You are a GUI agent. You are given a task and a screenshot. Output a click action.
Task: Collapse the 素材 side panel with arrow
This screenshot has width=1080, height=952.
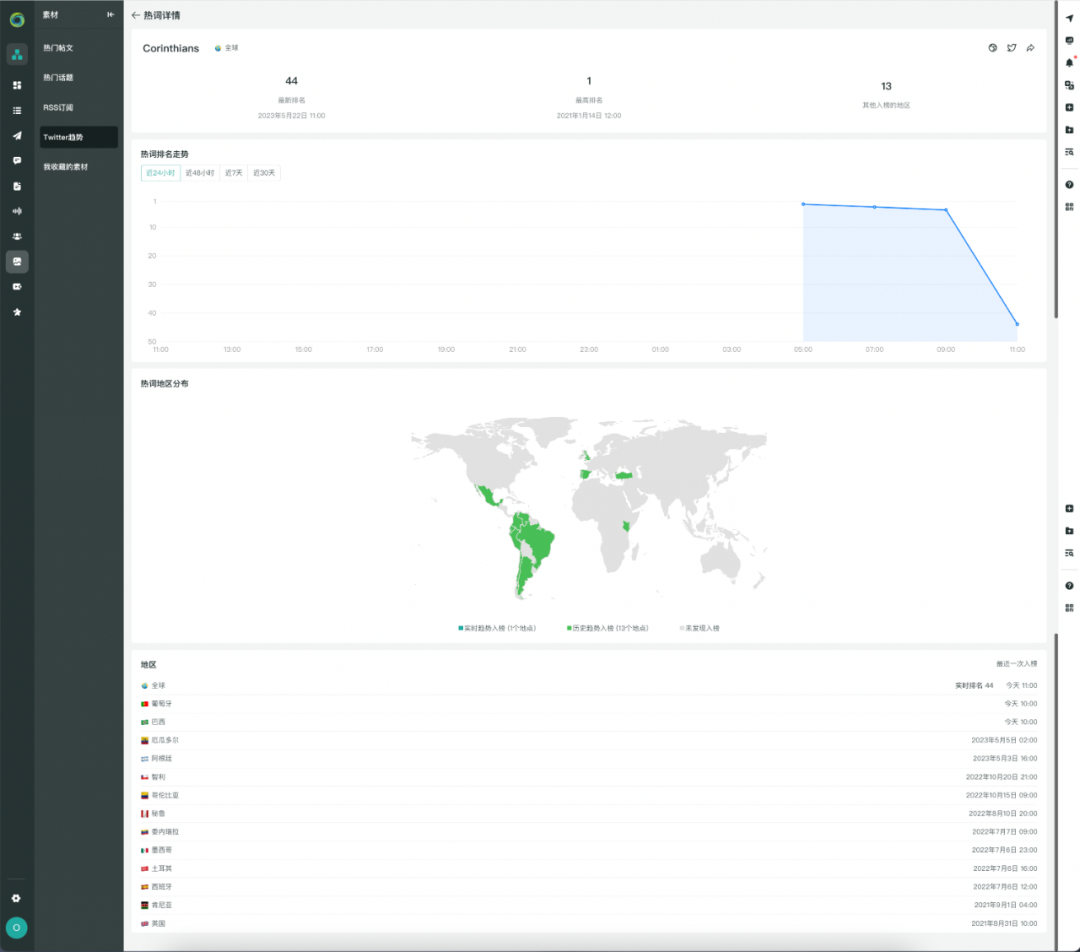110,14
